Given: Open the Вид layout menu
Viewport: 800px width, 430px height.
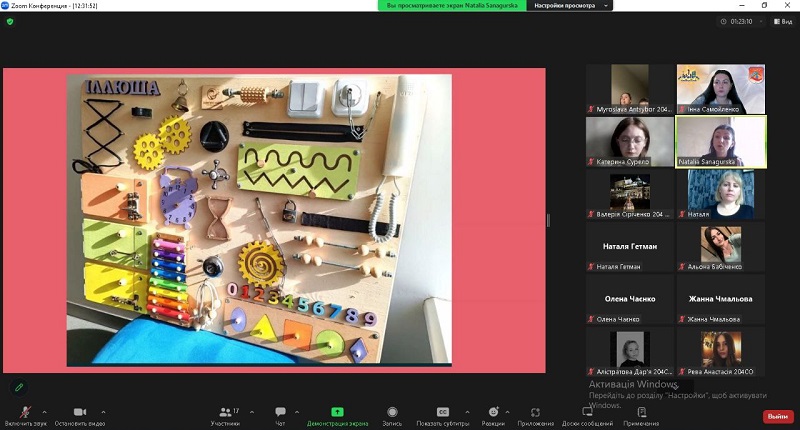Looking at the screenshot, I should (781, 21).
